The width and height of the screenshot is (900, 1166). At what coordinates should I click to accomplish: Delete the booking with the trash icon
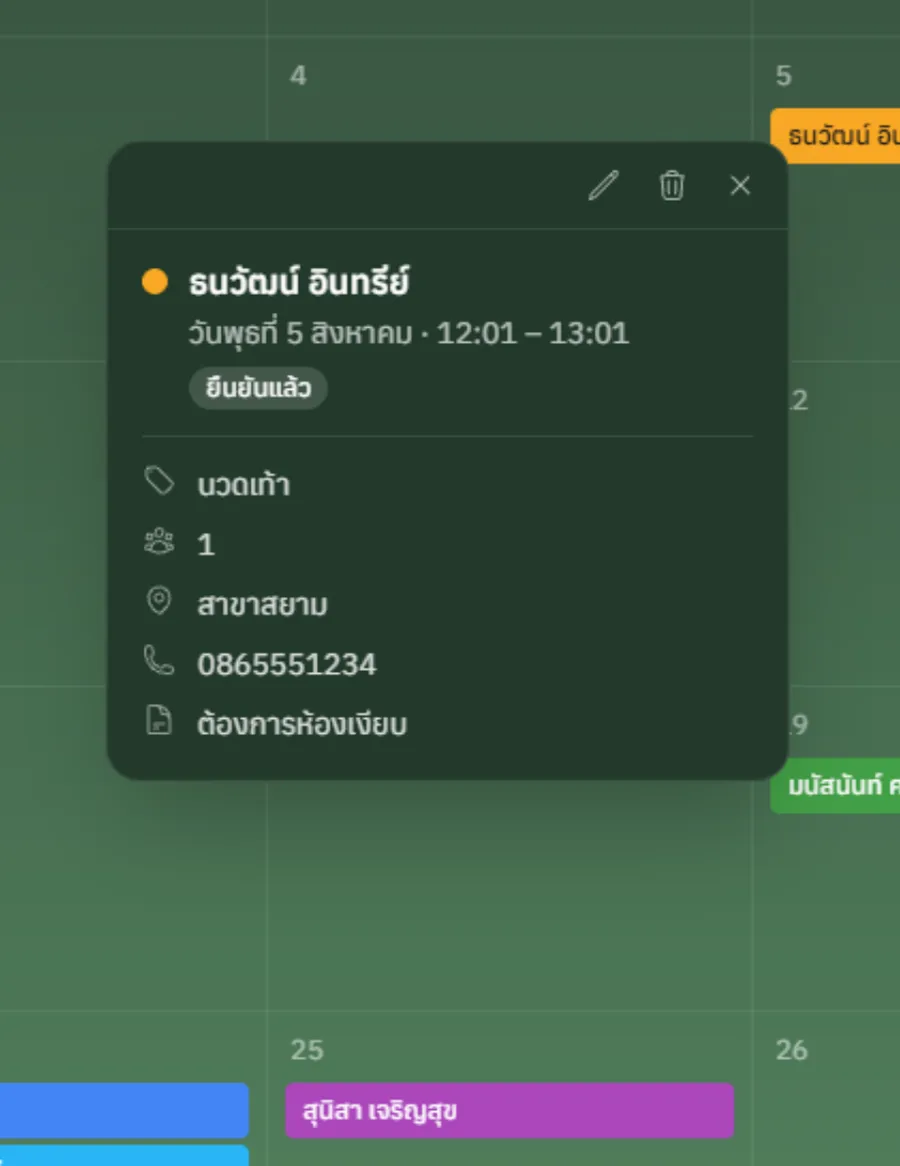[672, 185]
